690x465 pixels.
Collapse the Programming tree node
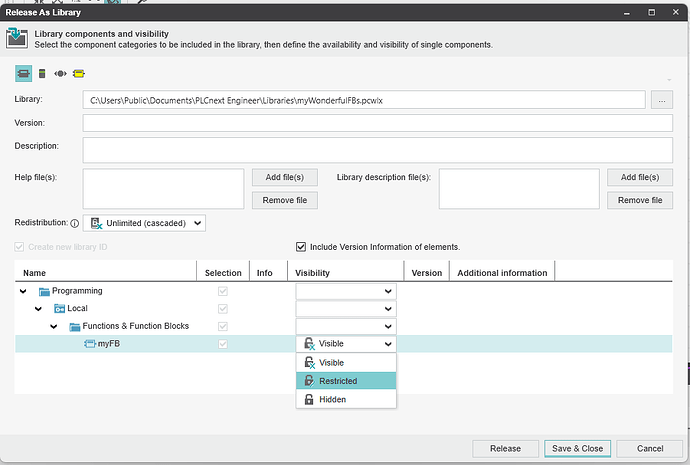tap(23, 291)
